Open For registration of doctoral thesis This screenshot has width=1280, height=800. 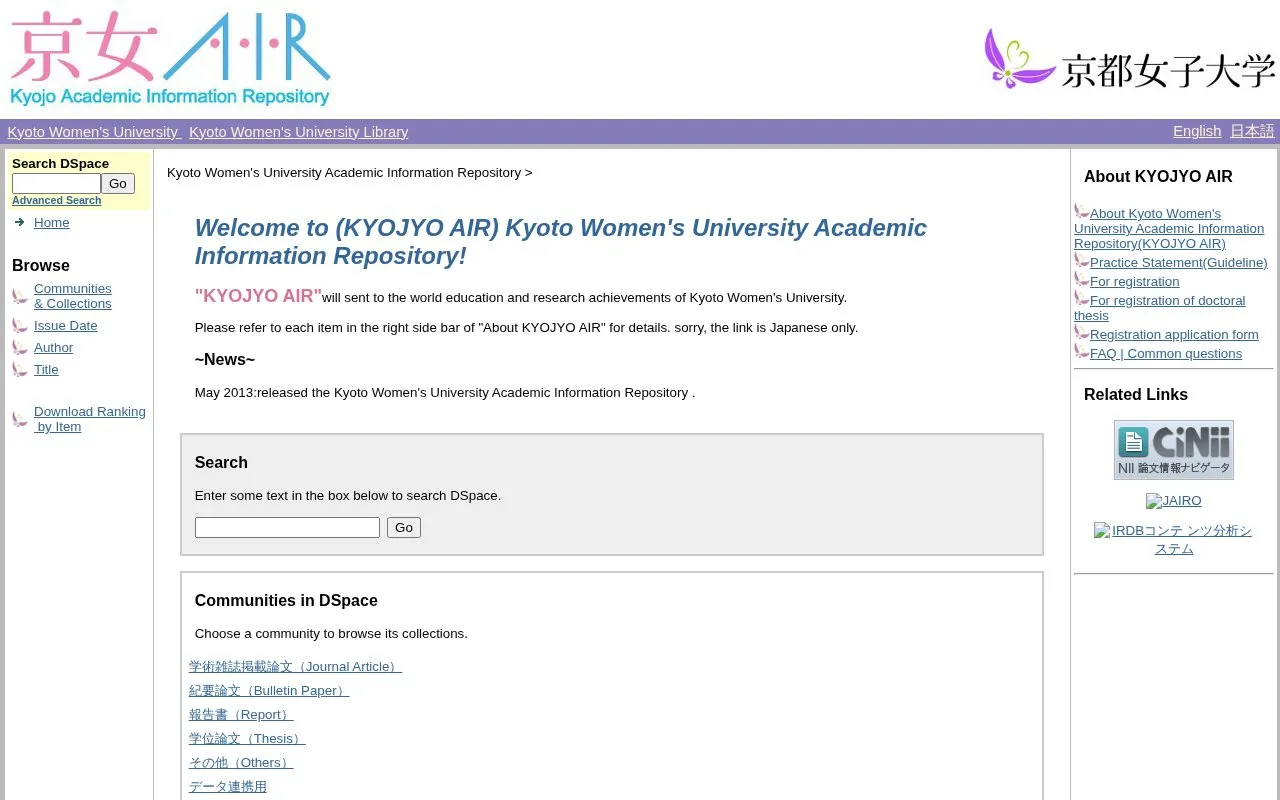[x=1160, y=308]
